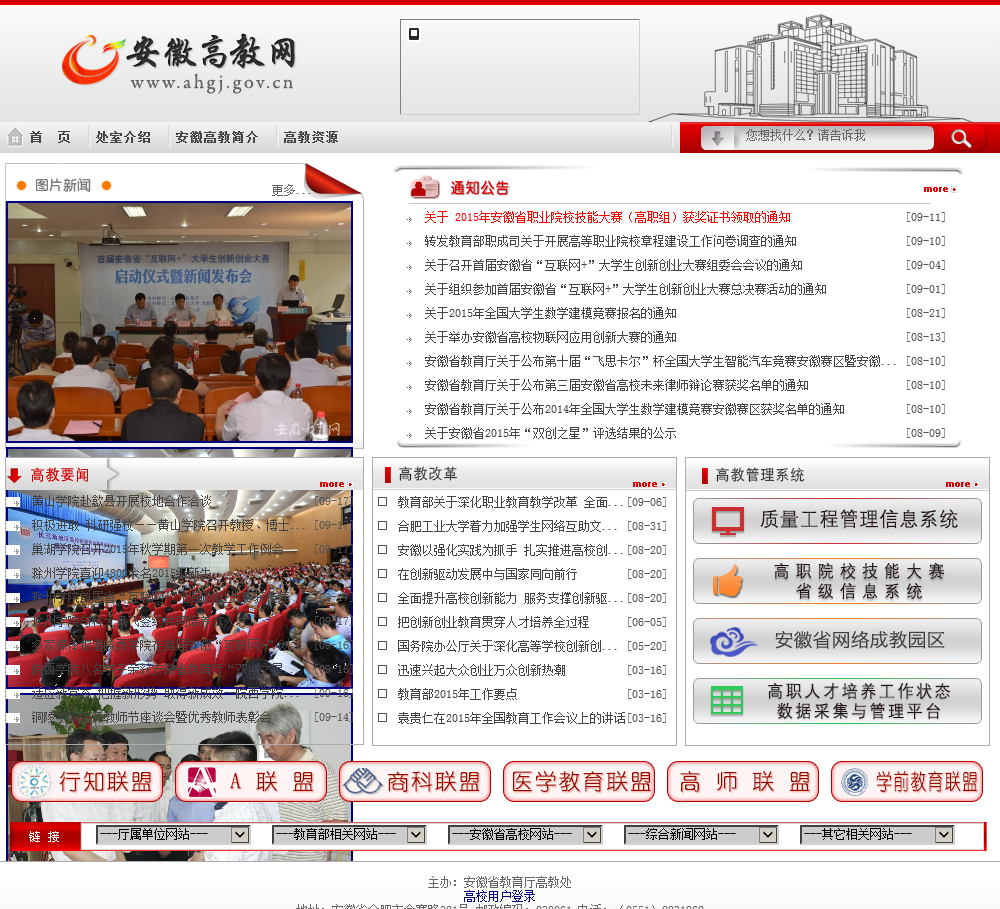Viewport: 1000px width, 909px height.
Task: Click more link in 通知公告 section
Action: click(x=939, y=189)
